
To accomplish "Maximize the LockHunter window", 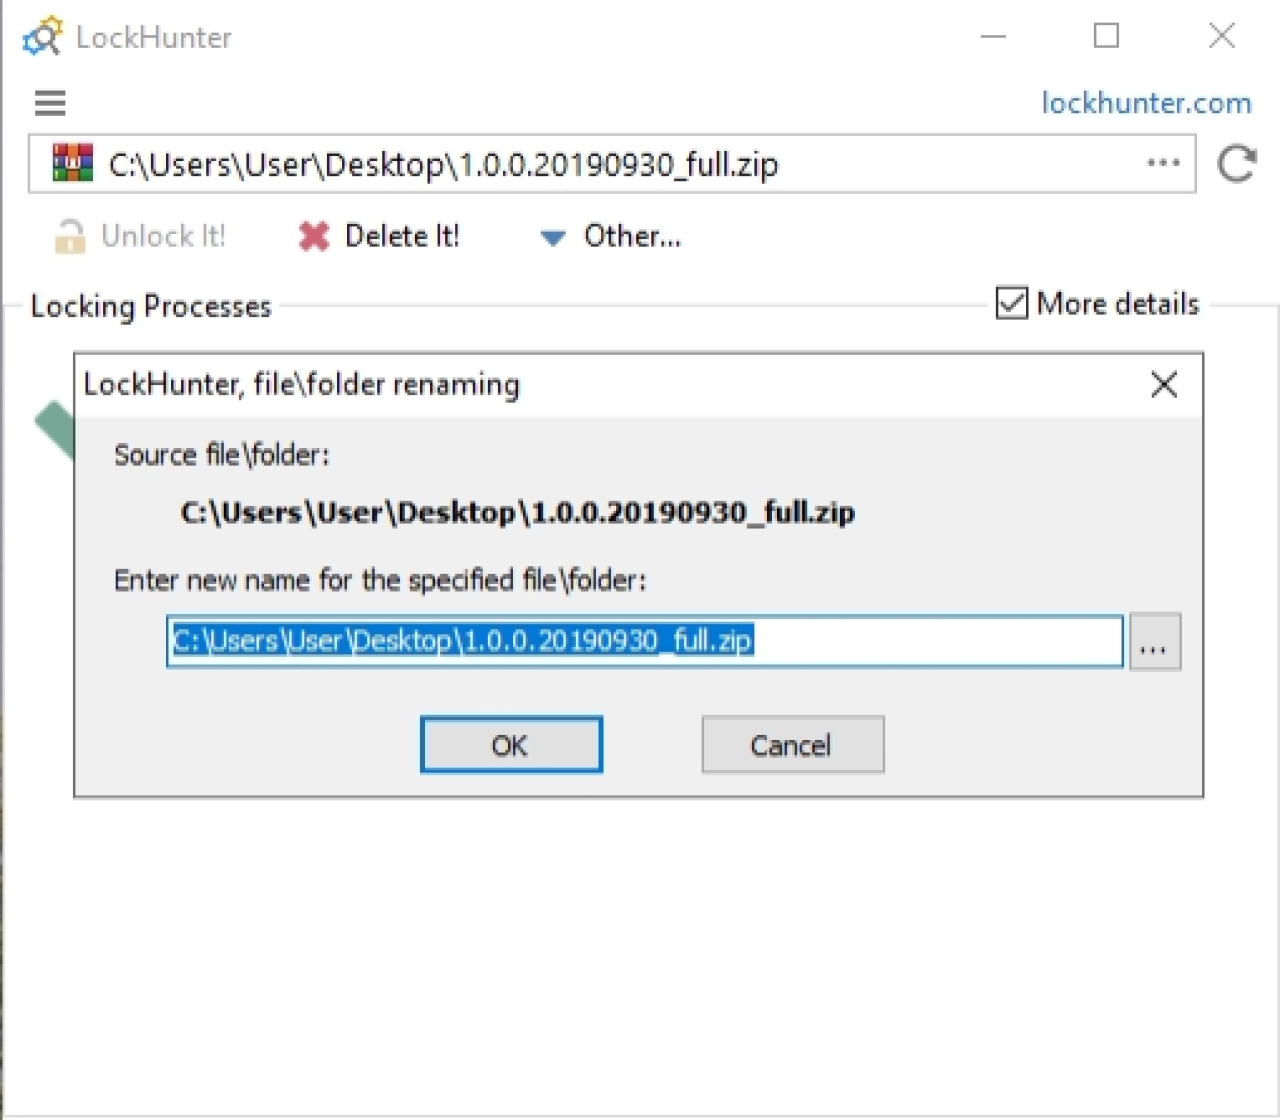I will [x=1106, y=37].
